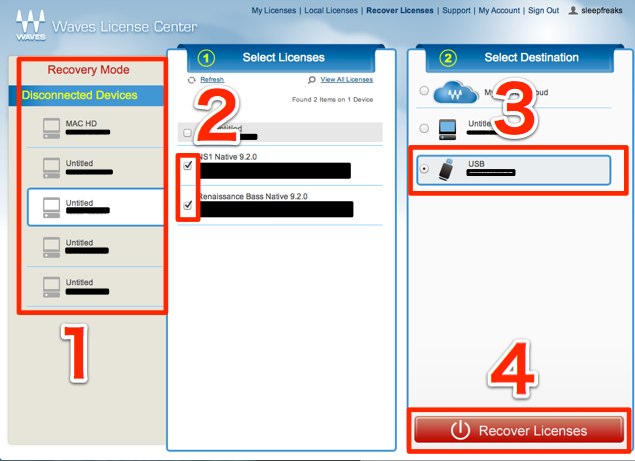
Task: Toggle the NS1 Native 9.2.0 checkbox
Action: 188,165
